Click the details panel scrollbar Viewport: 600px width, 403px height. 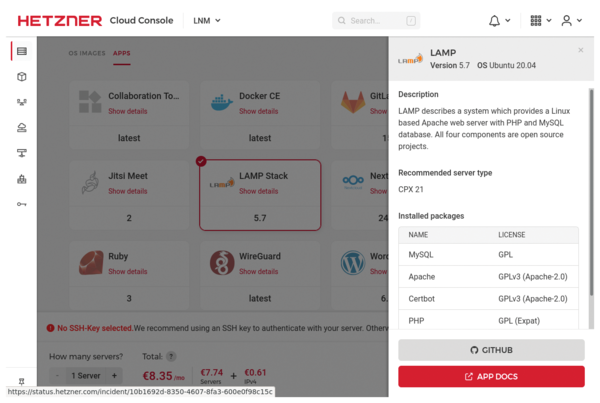click(591, 191)
